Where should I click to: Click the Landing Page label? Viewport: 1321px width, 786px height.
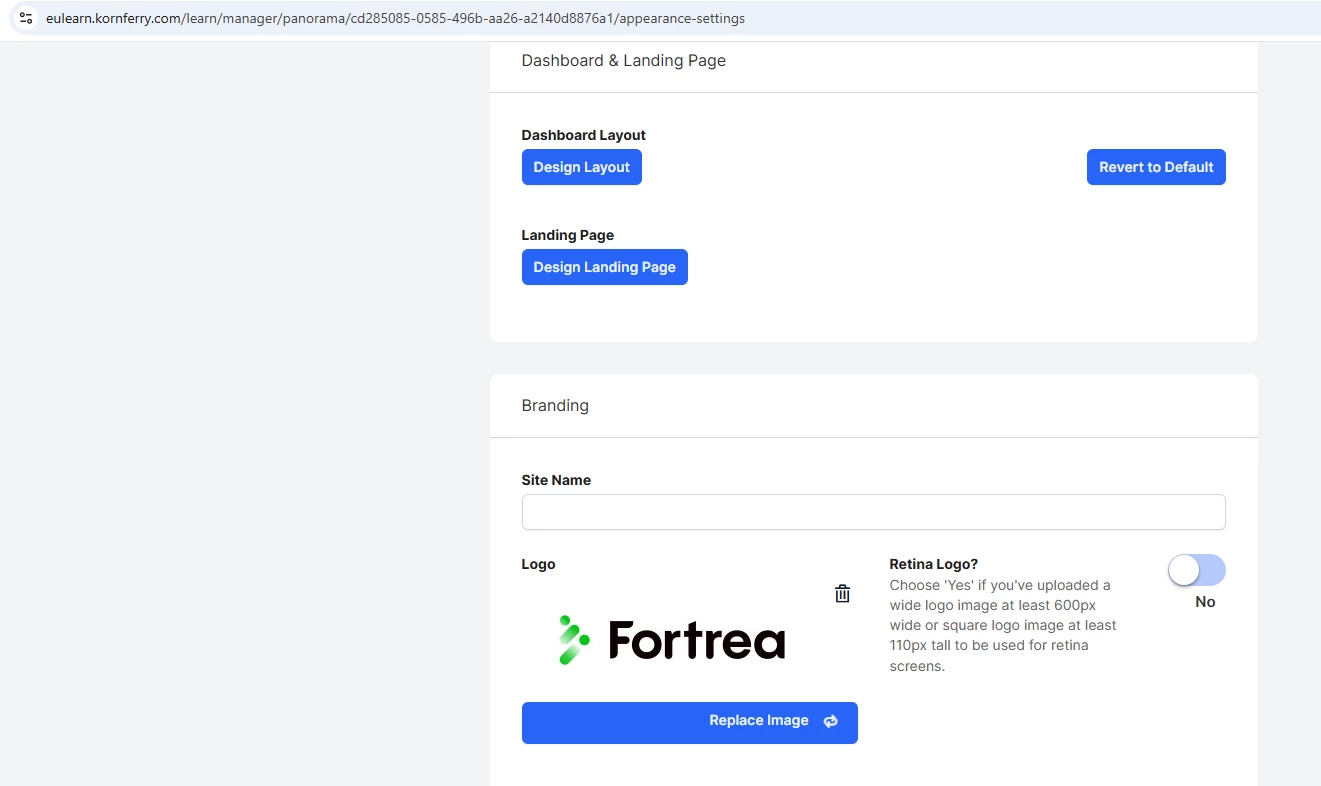568,235
